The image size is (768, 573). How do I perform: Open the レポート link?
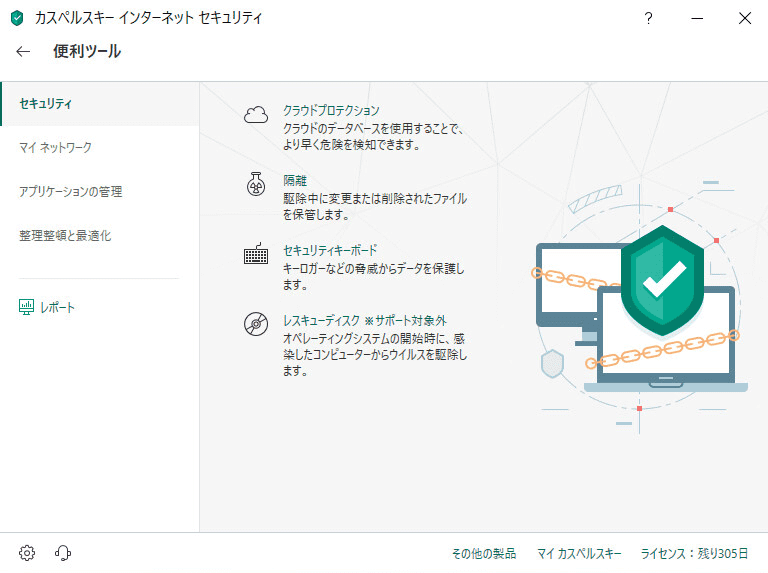tap(57, 308)
